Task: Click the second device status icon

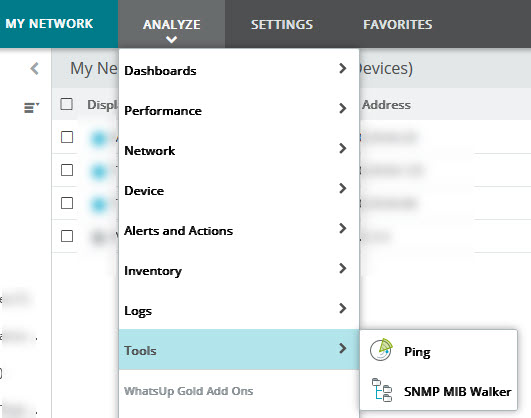Action: coord(99,171)
